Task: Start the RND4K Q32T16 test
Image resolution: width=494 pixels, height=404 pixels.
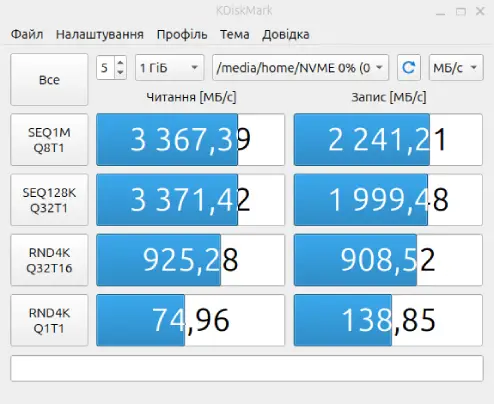Action: [x=49, y=260]
